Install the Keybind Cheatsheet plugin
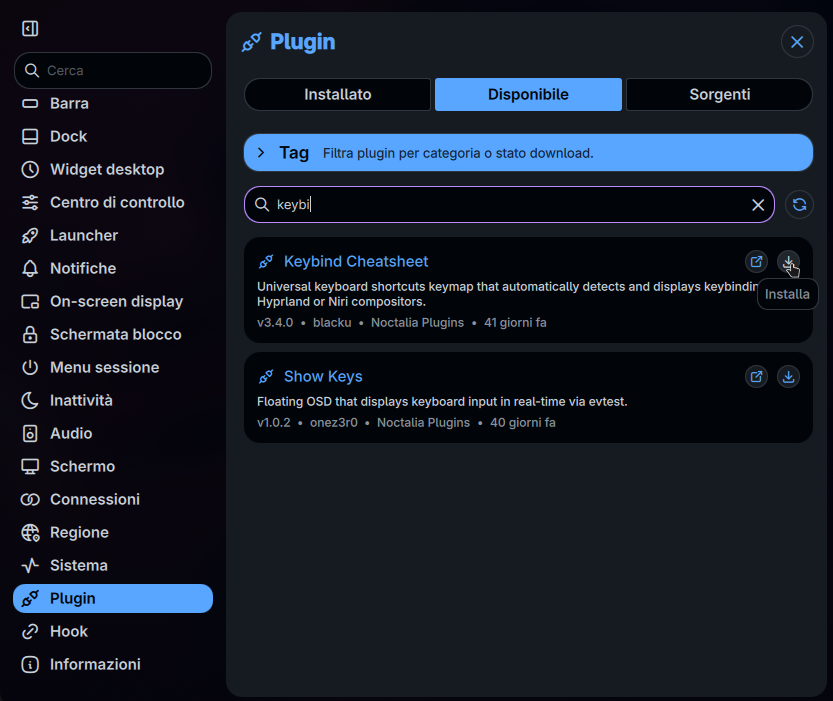Image resolution: width=833 pixels, height=701 pixels. 788,262
